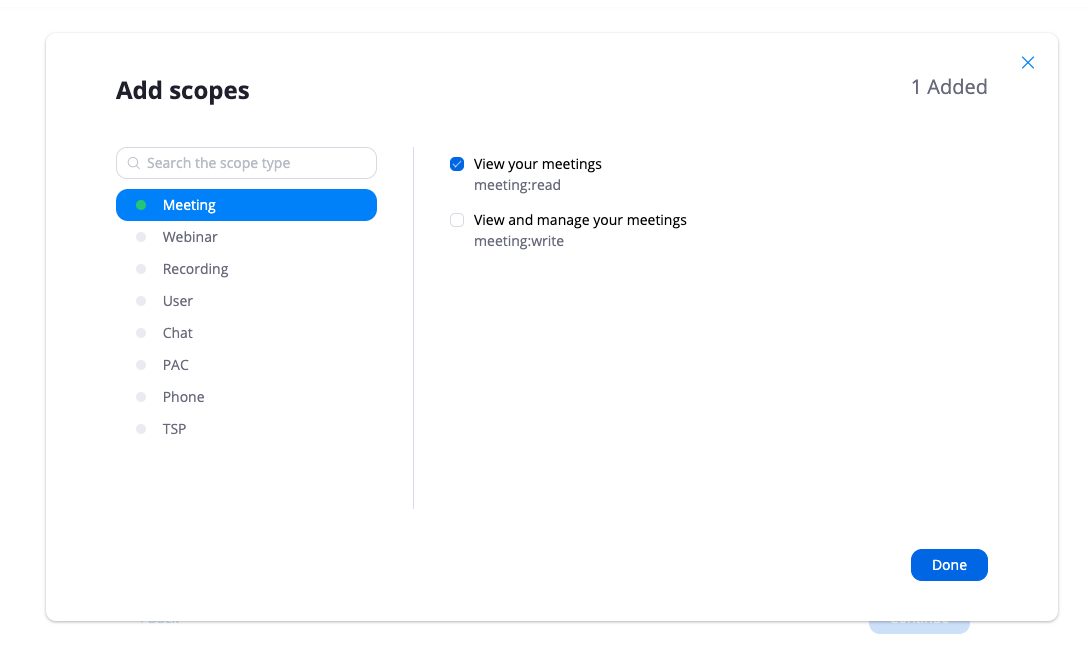
Task: Focus the Search the scope type field
Action: point(255,163)
